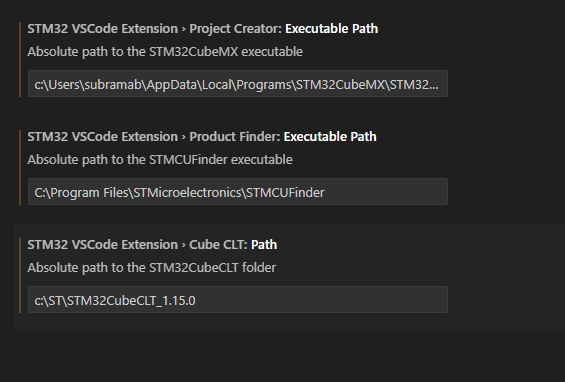Click the "Project Creator:" category label
Screen dimensions: 565x382
click(236, 29)
